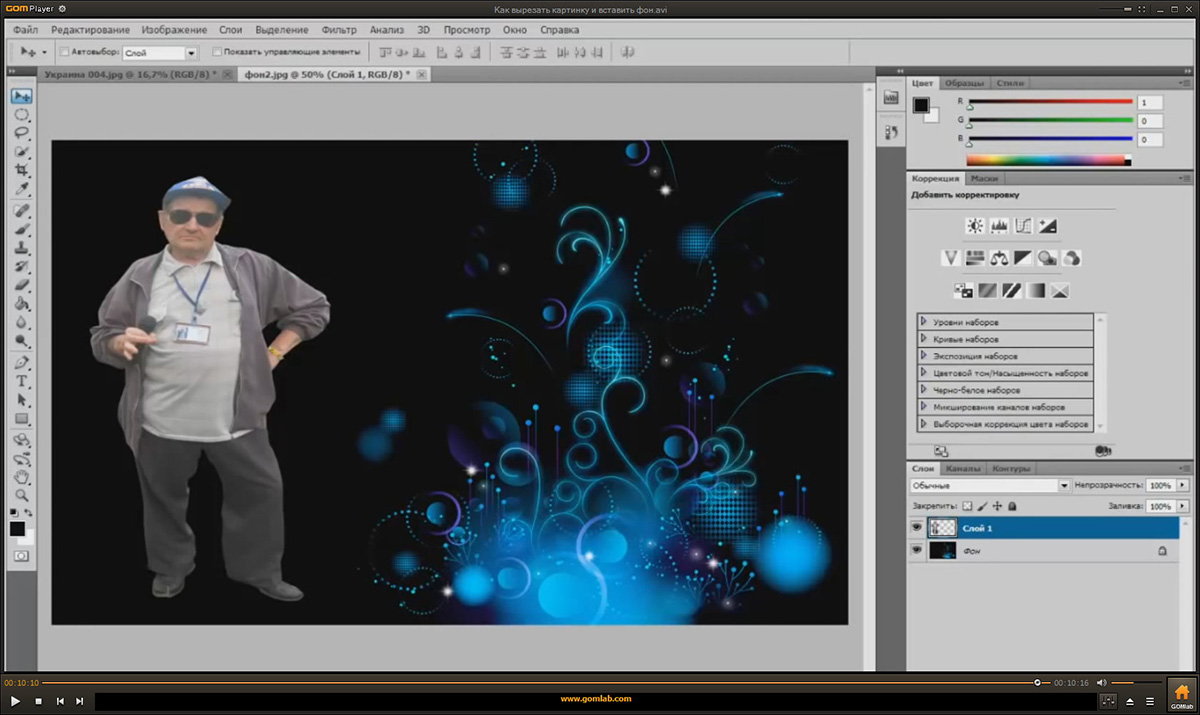1200x715 pixels.
Task: Select the Crop tool in toolbar
Action: (x=21, y=171)
